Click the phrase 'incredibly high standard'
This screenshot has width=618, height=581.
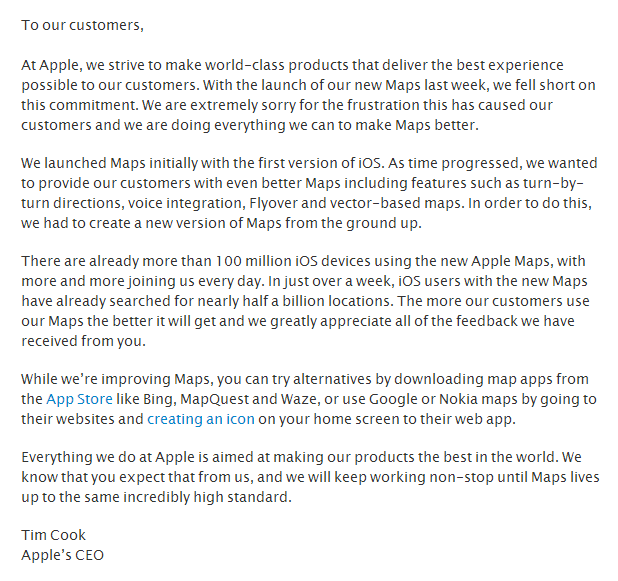pyautogui.click(x=207, y=497)
